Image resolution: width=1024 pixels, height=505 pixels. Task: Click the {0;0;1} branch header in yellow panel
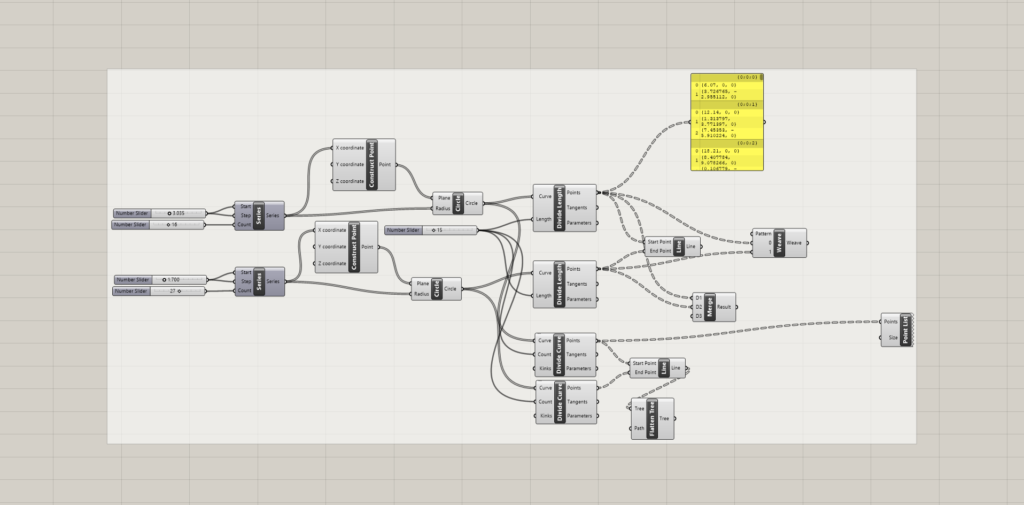[727, 104]
